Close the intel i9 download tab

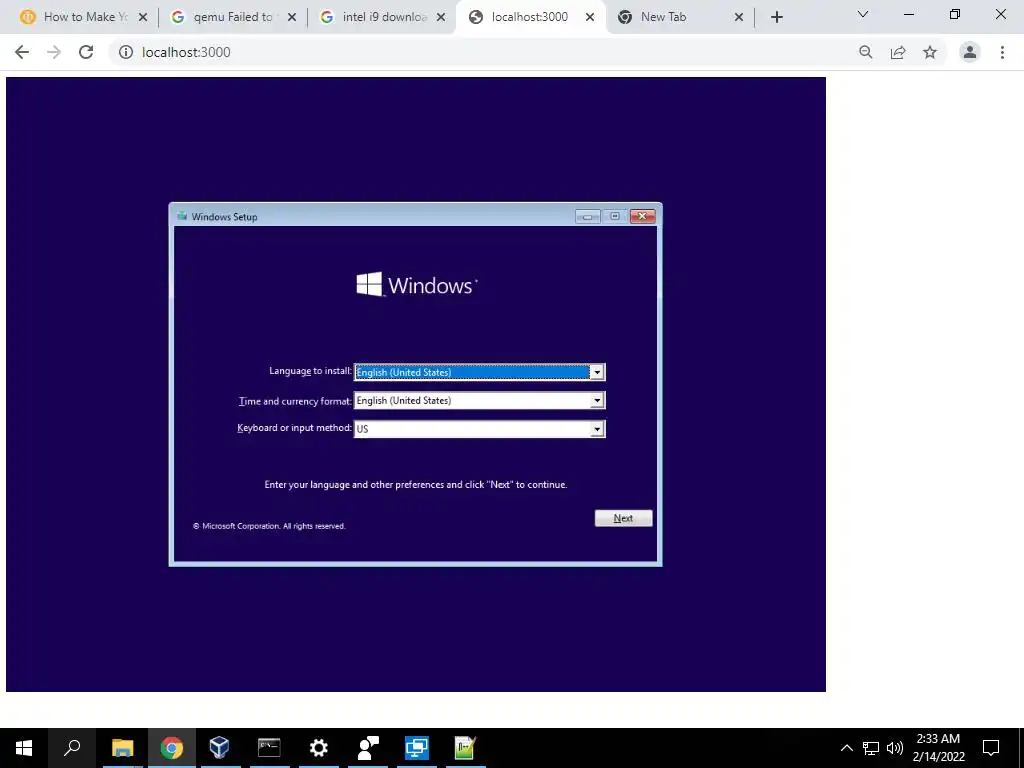click(x=441, y=18)
